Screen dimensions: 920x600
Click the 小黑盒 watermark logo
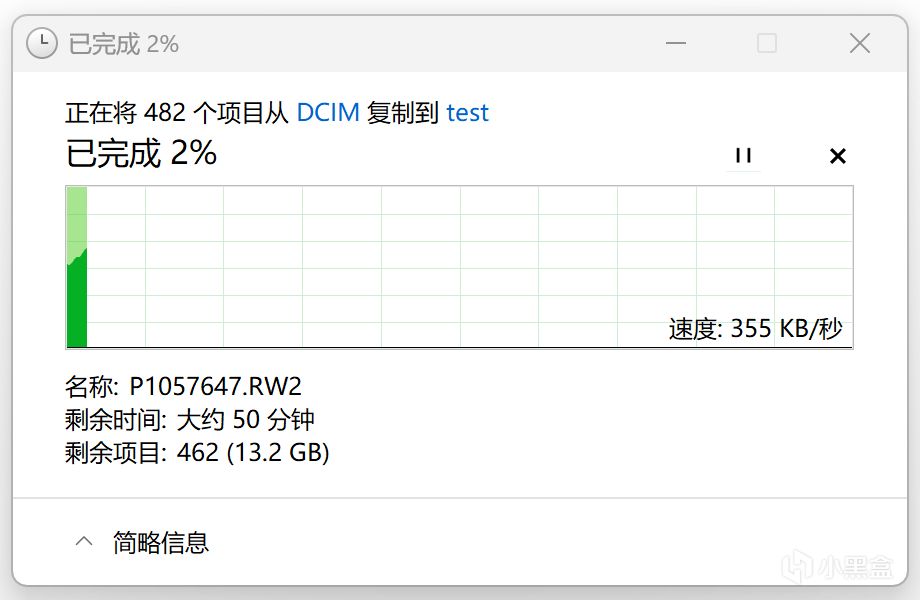838,567
